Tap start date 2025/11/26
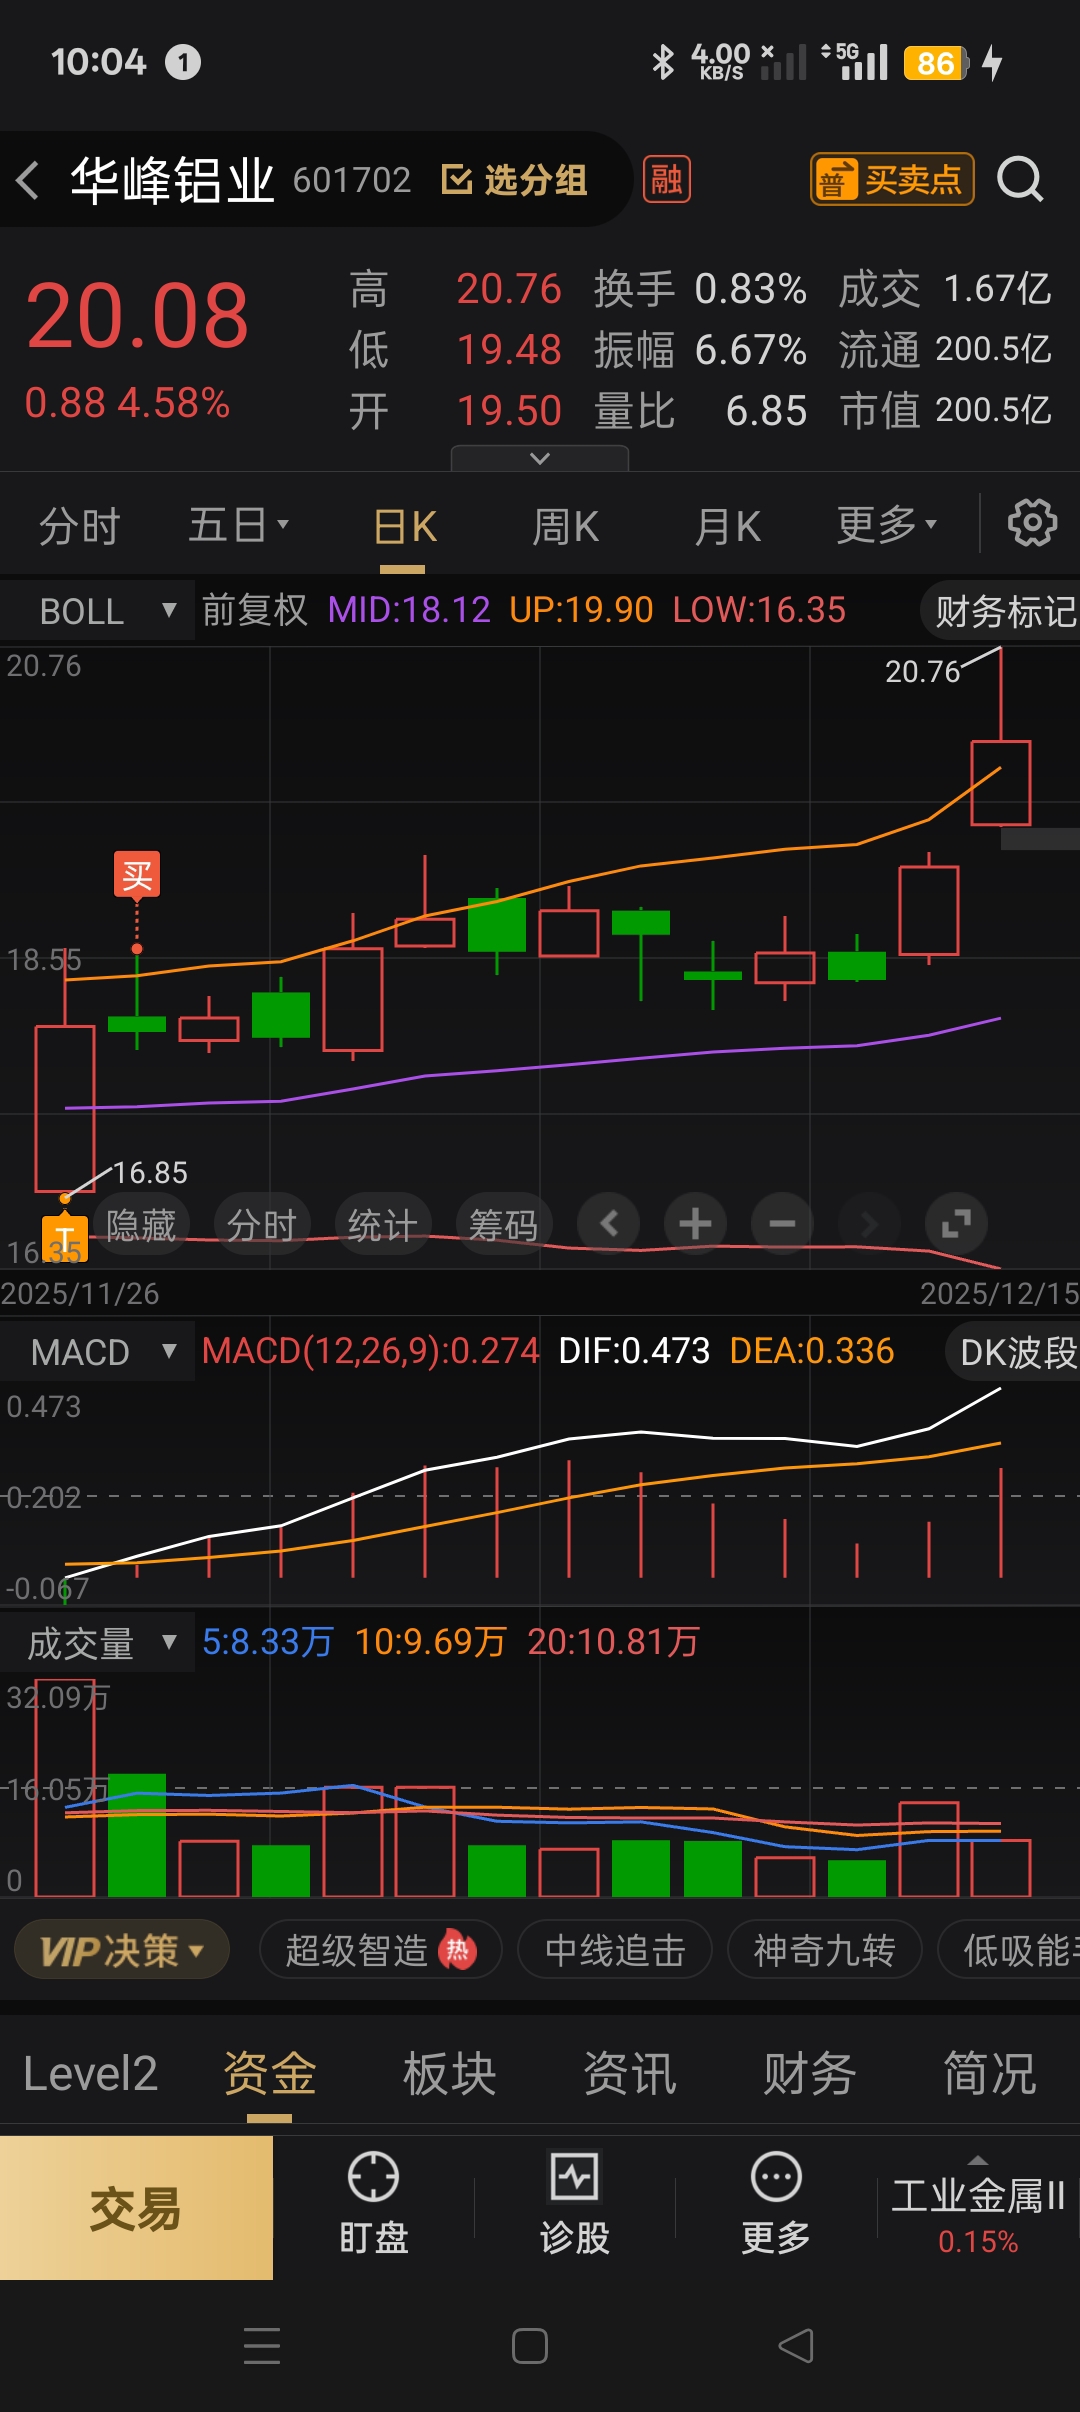Screen dimensions: 1080x2412 tap(80, 1293)
